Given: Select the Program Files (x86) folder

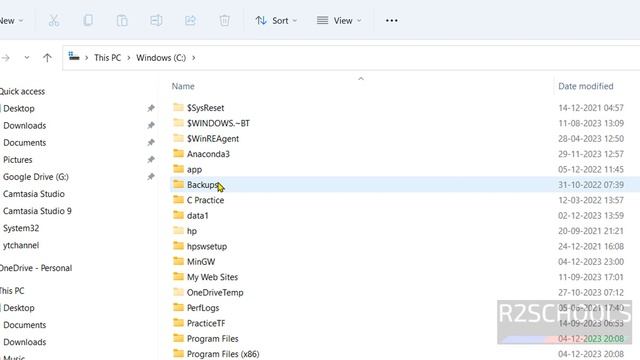Looking at the screenshot, I should 216,353.
